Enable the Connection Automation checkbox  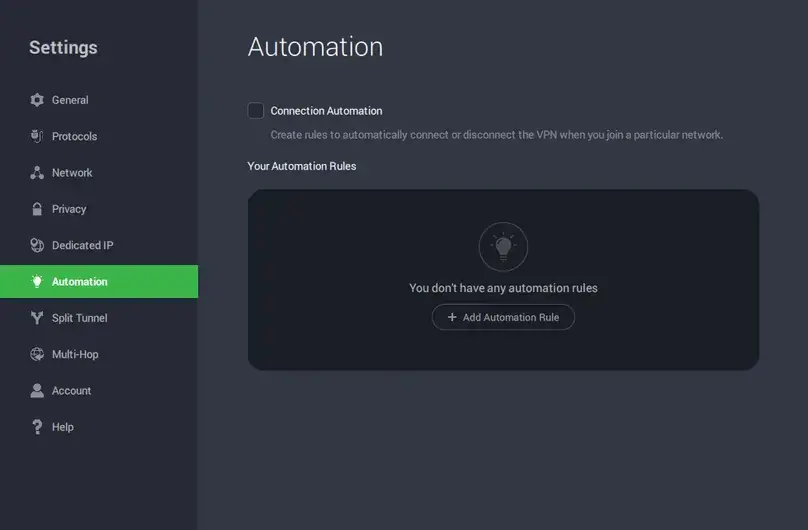pyautogui.click(x=256, y=110)
